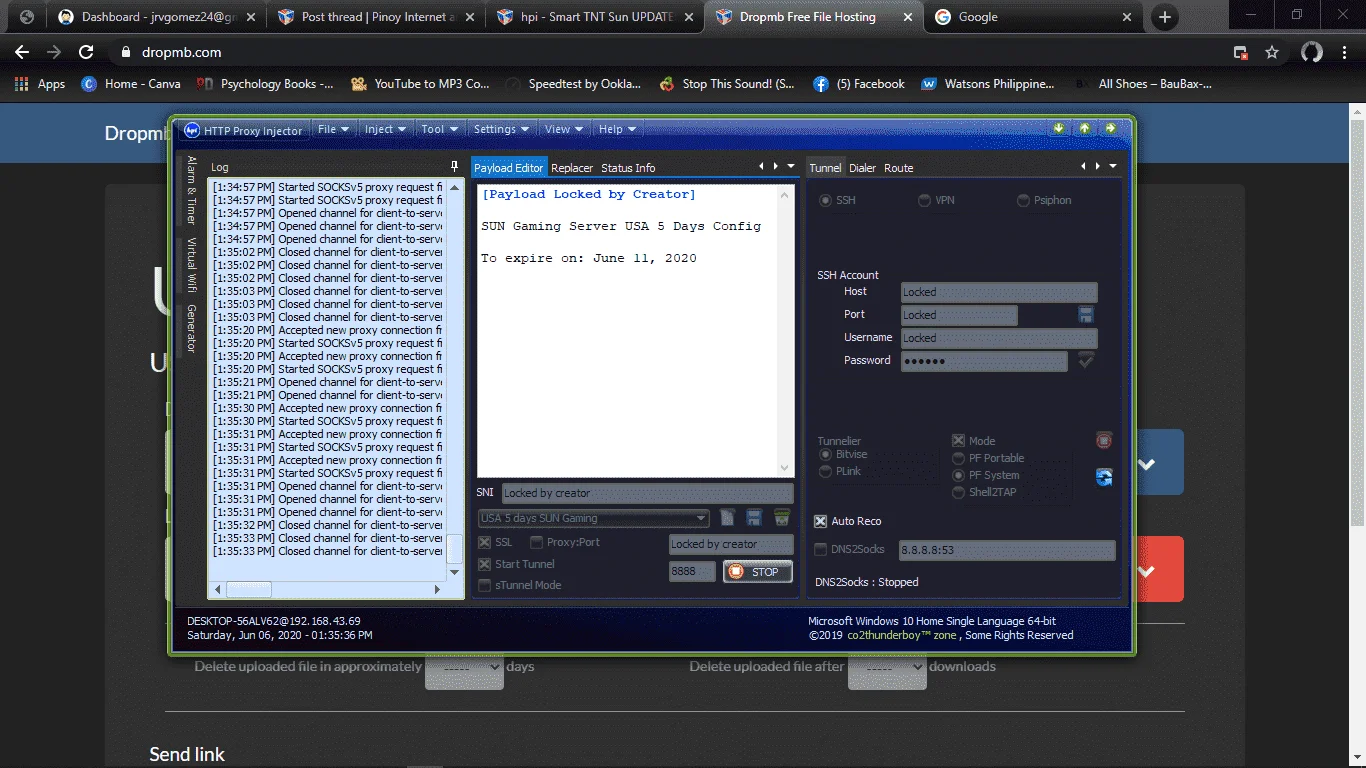Select the Bitvise radio button
Viewport: 1366px width, 768px height.
[825, 455]
